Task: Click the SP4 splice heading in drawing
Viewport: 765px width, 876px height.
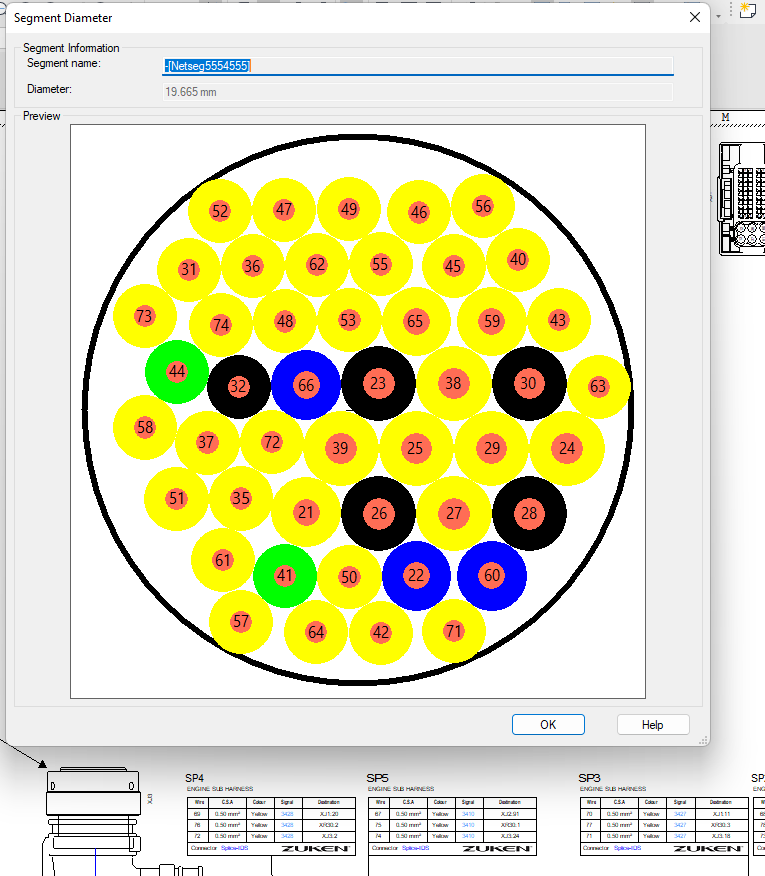Action: click(x=194, y=778)
